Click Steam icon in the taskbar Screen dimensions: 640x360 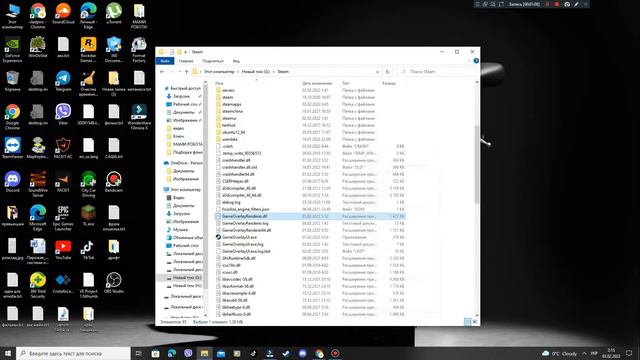coord(286,353)
